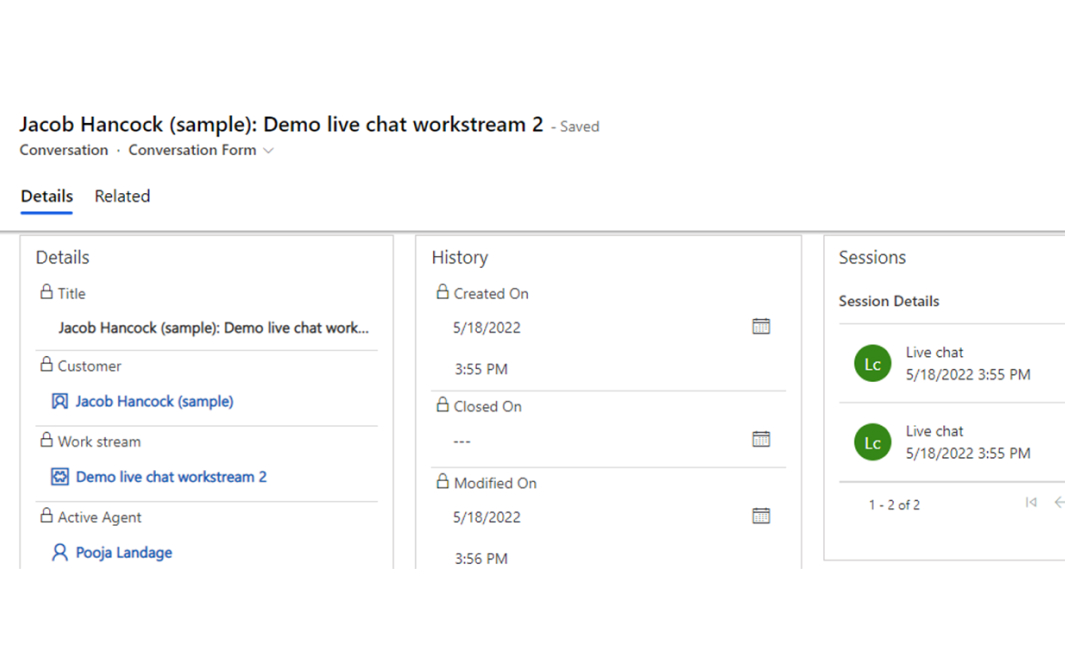Select the first Live chat session avatar
Image resolution: width=1065 pixels, height=669 pixels.
point(872,364)
